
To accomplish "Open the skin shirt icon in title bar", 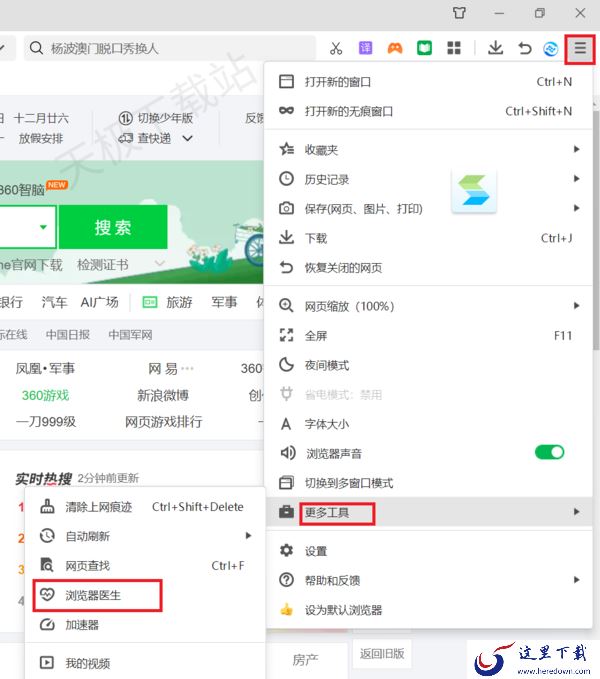I will 459,13.
